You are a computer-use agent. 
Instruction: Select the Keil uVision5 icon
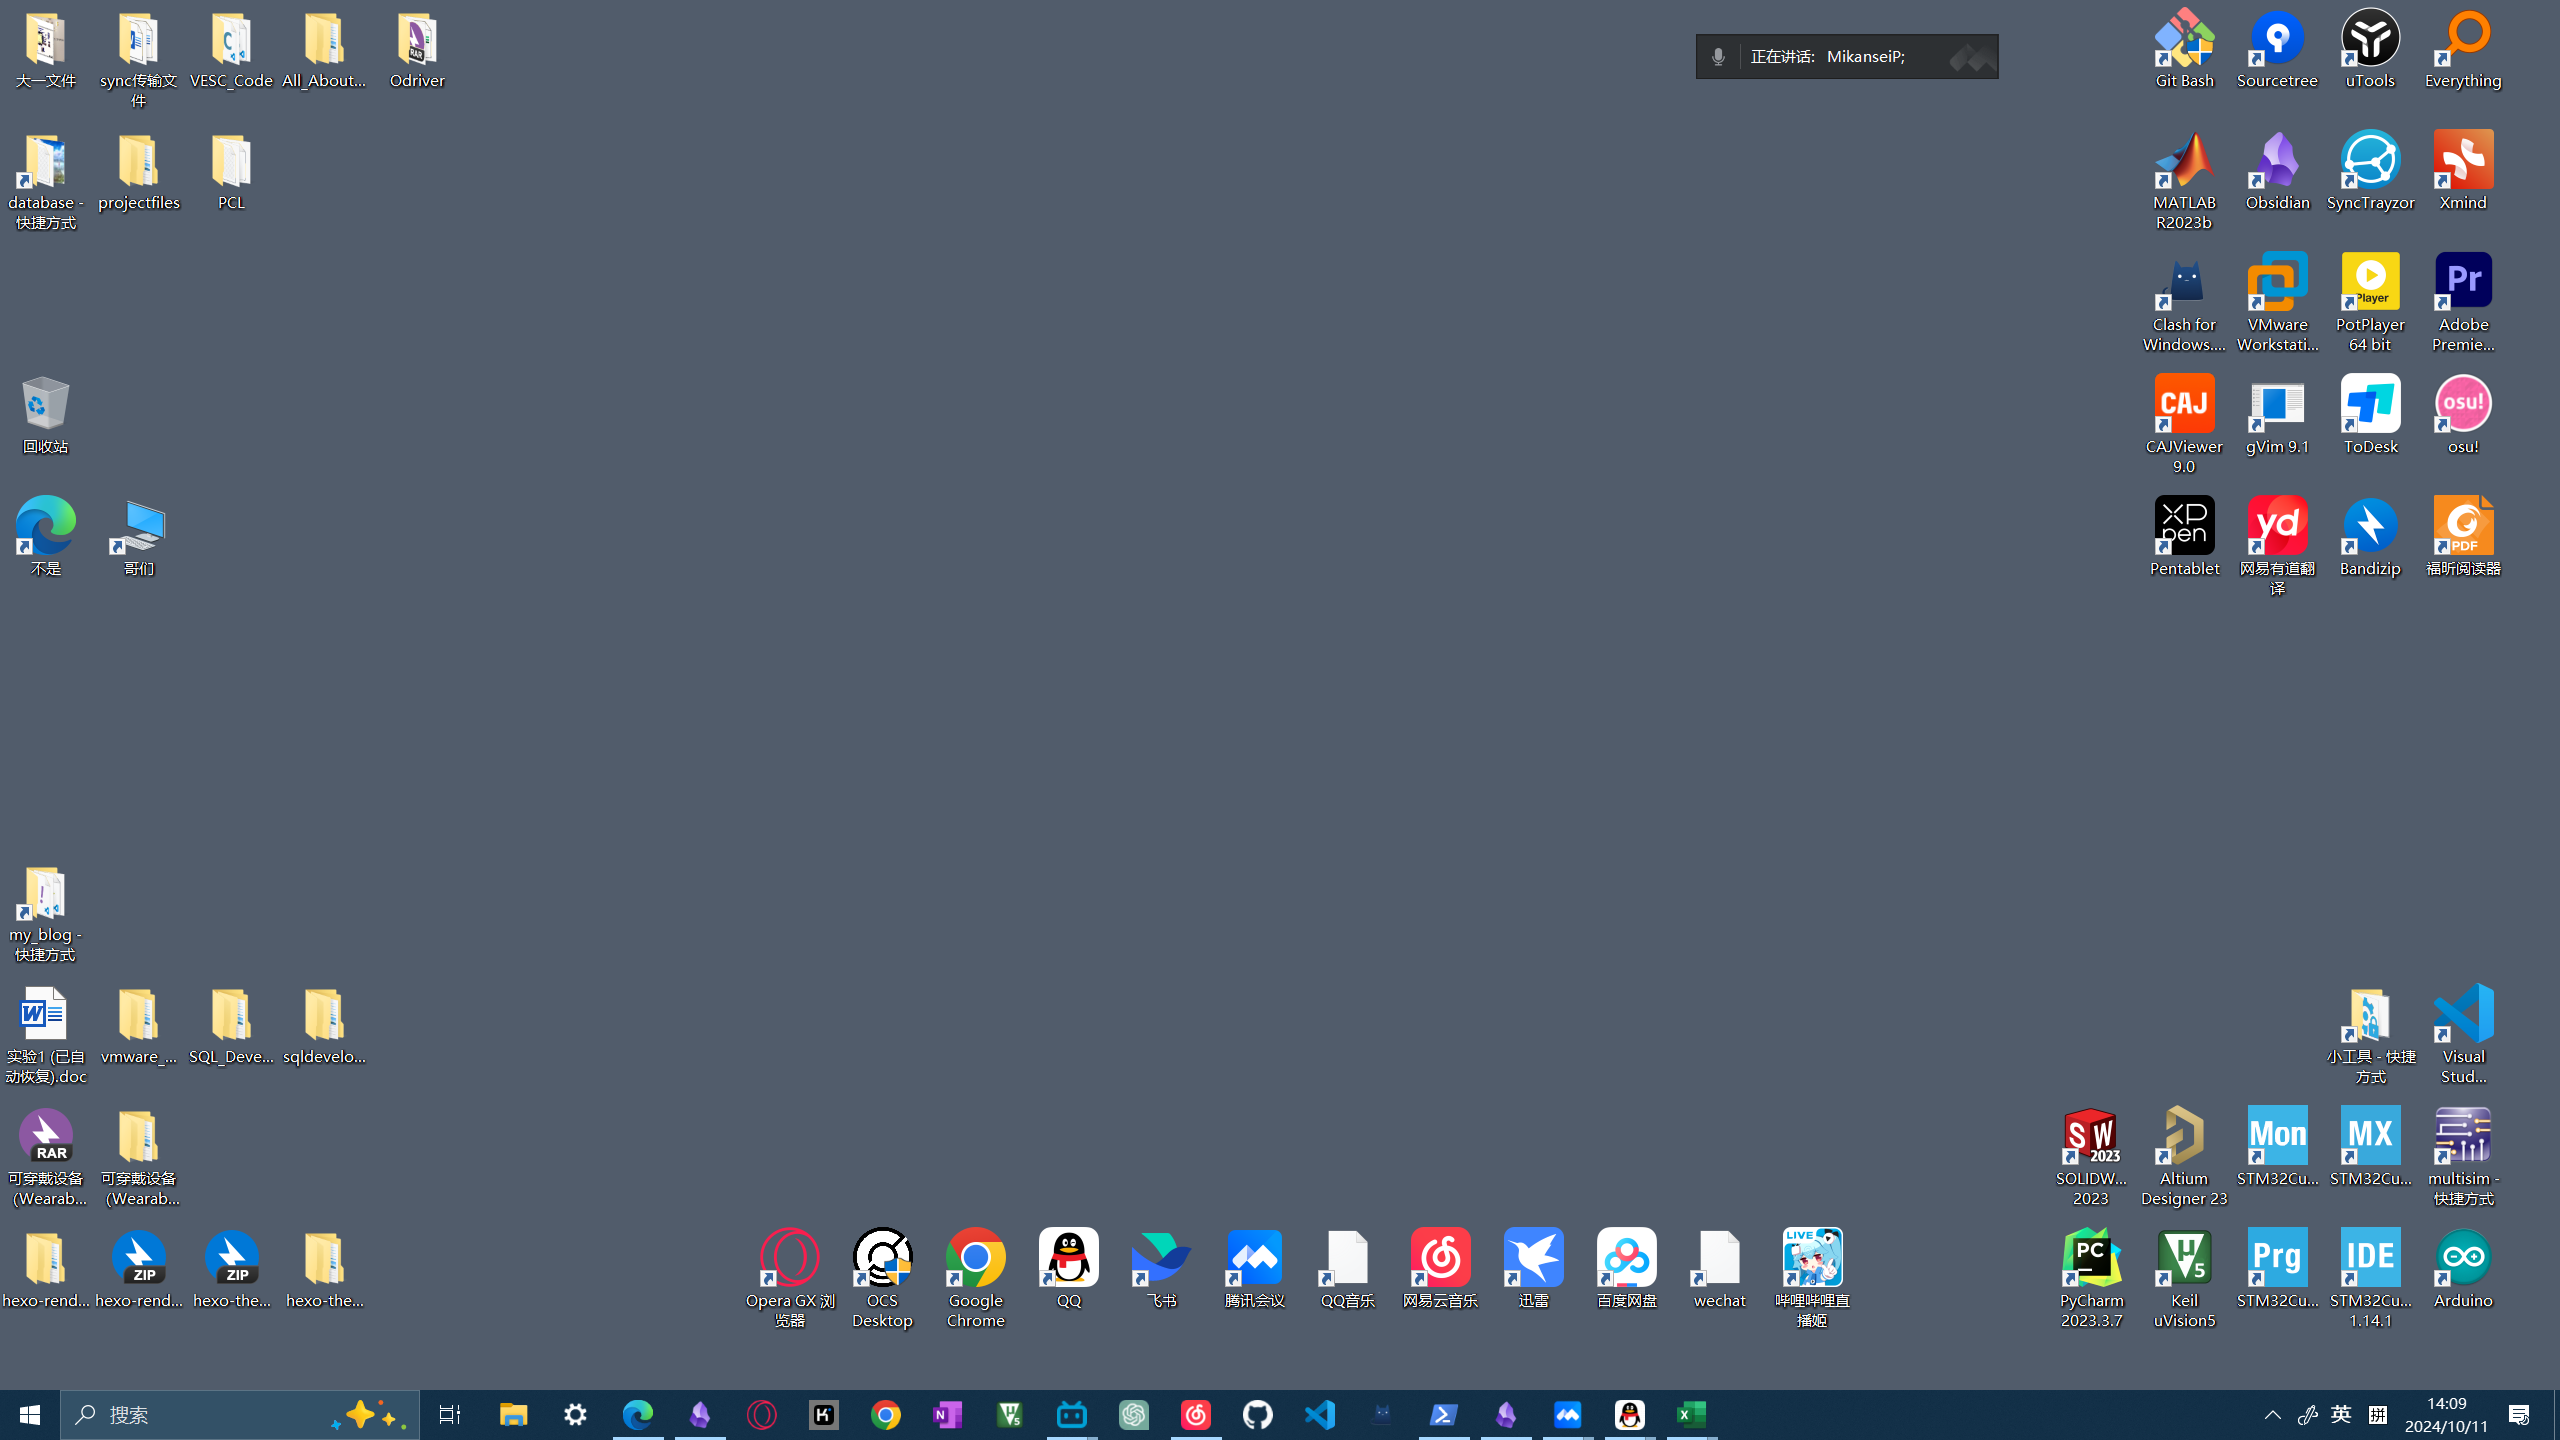[2184, 1279]
